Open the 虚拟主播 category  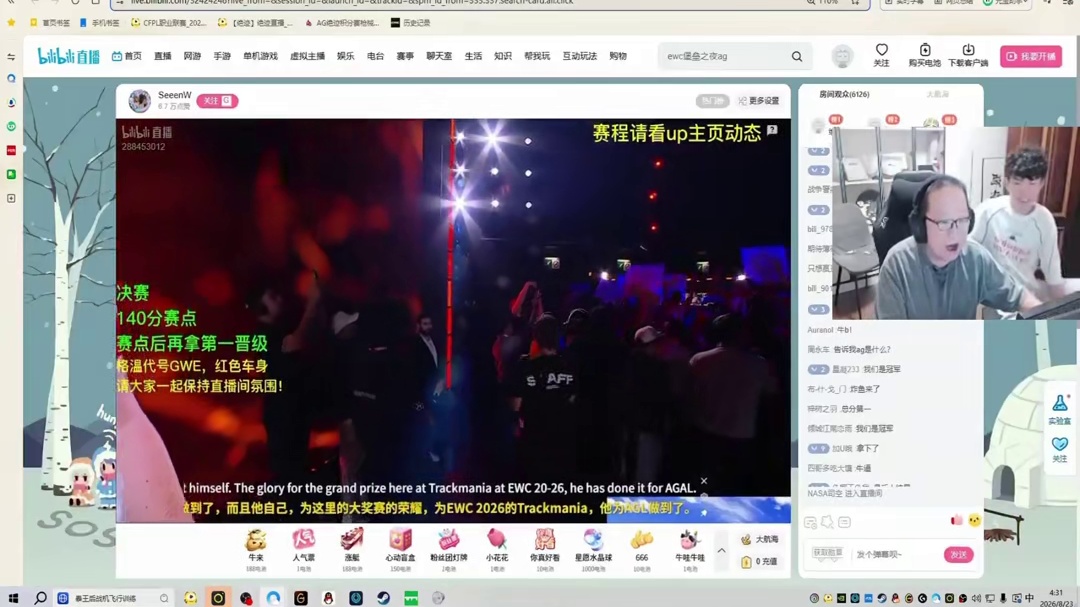tap(307, 56)
